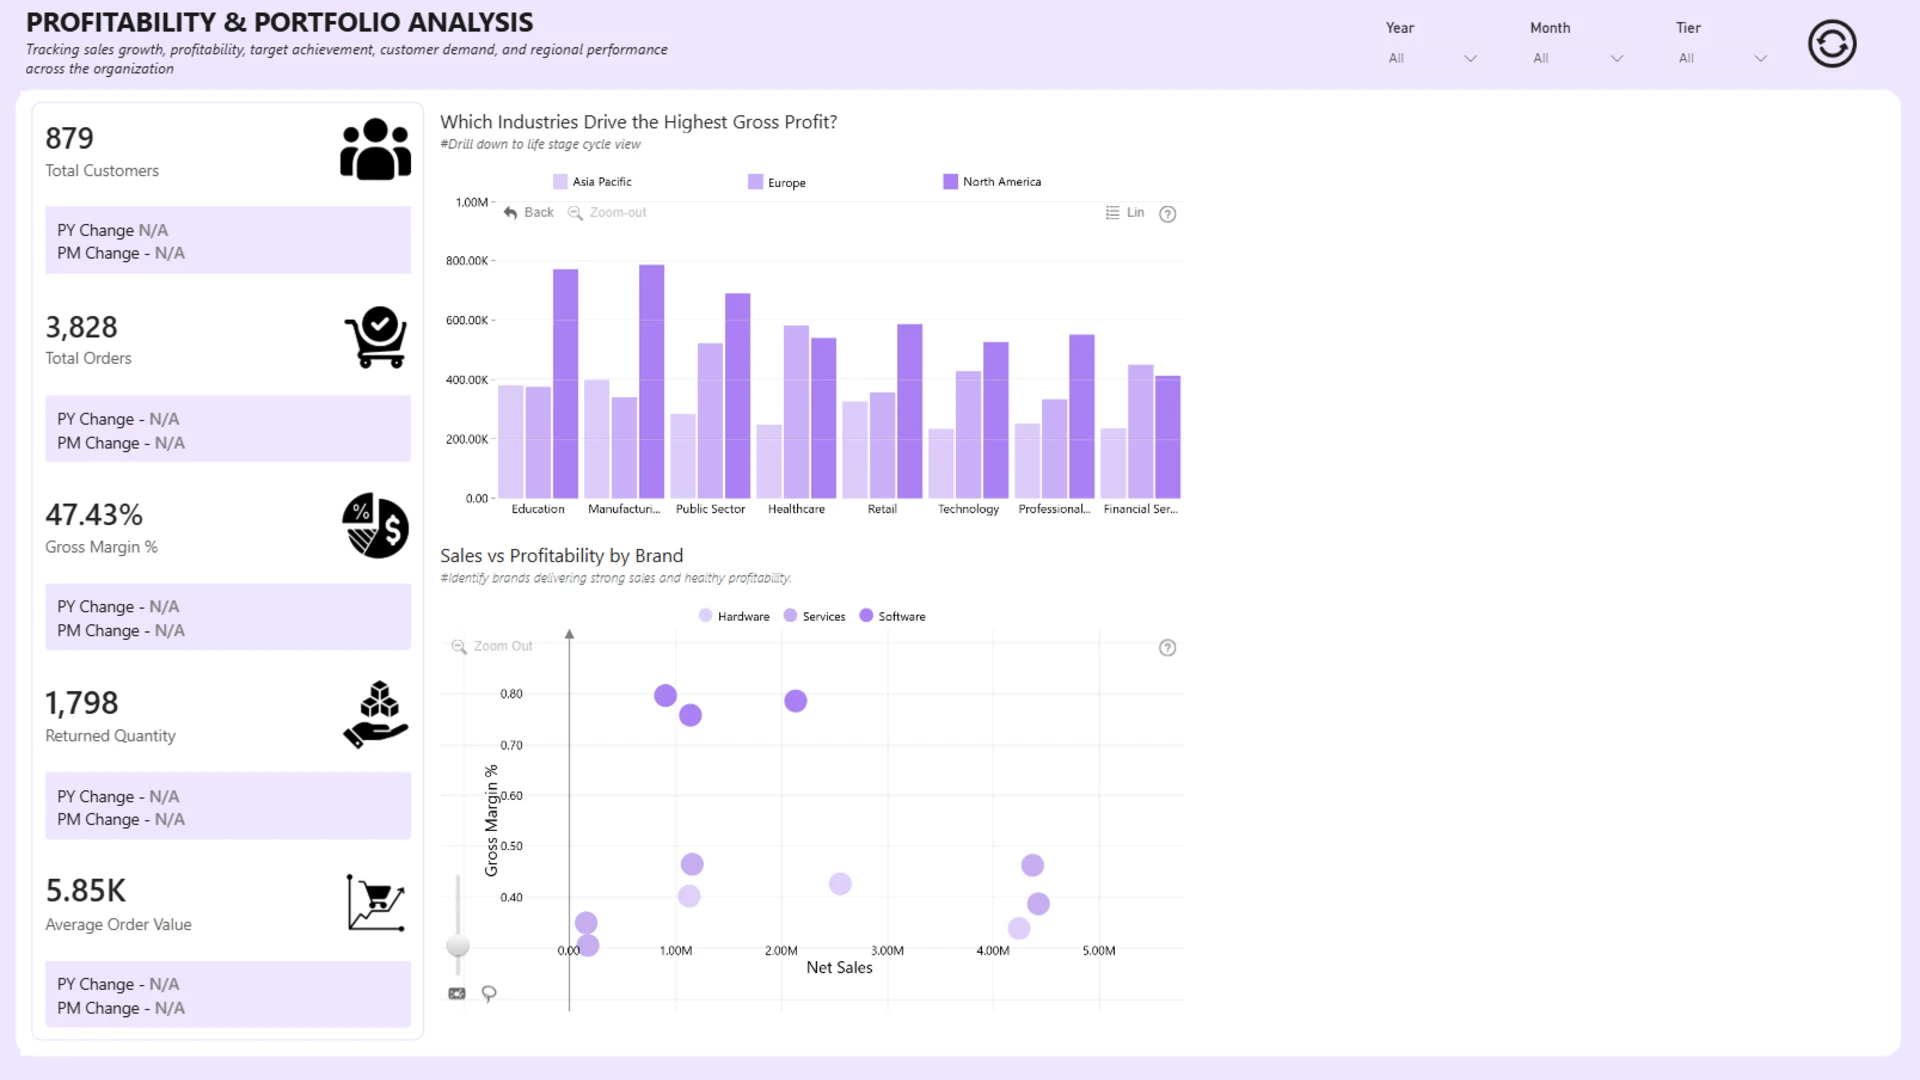Click the circular refresh icon in the header
The height and width of the screenshot is (1080, 1920).
point(1832,44)
